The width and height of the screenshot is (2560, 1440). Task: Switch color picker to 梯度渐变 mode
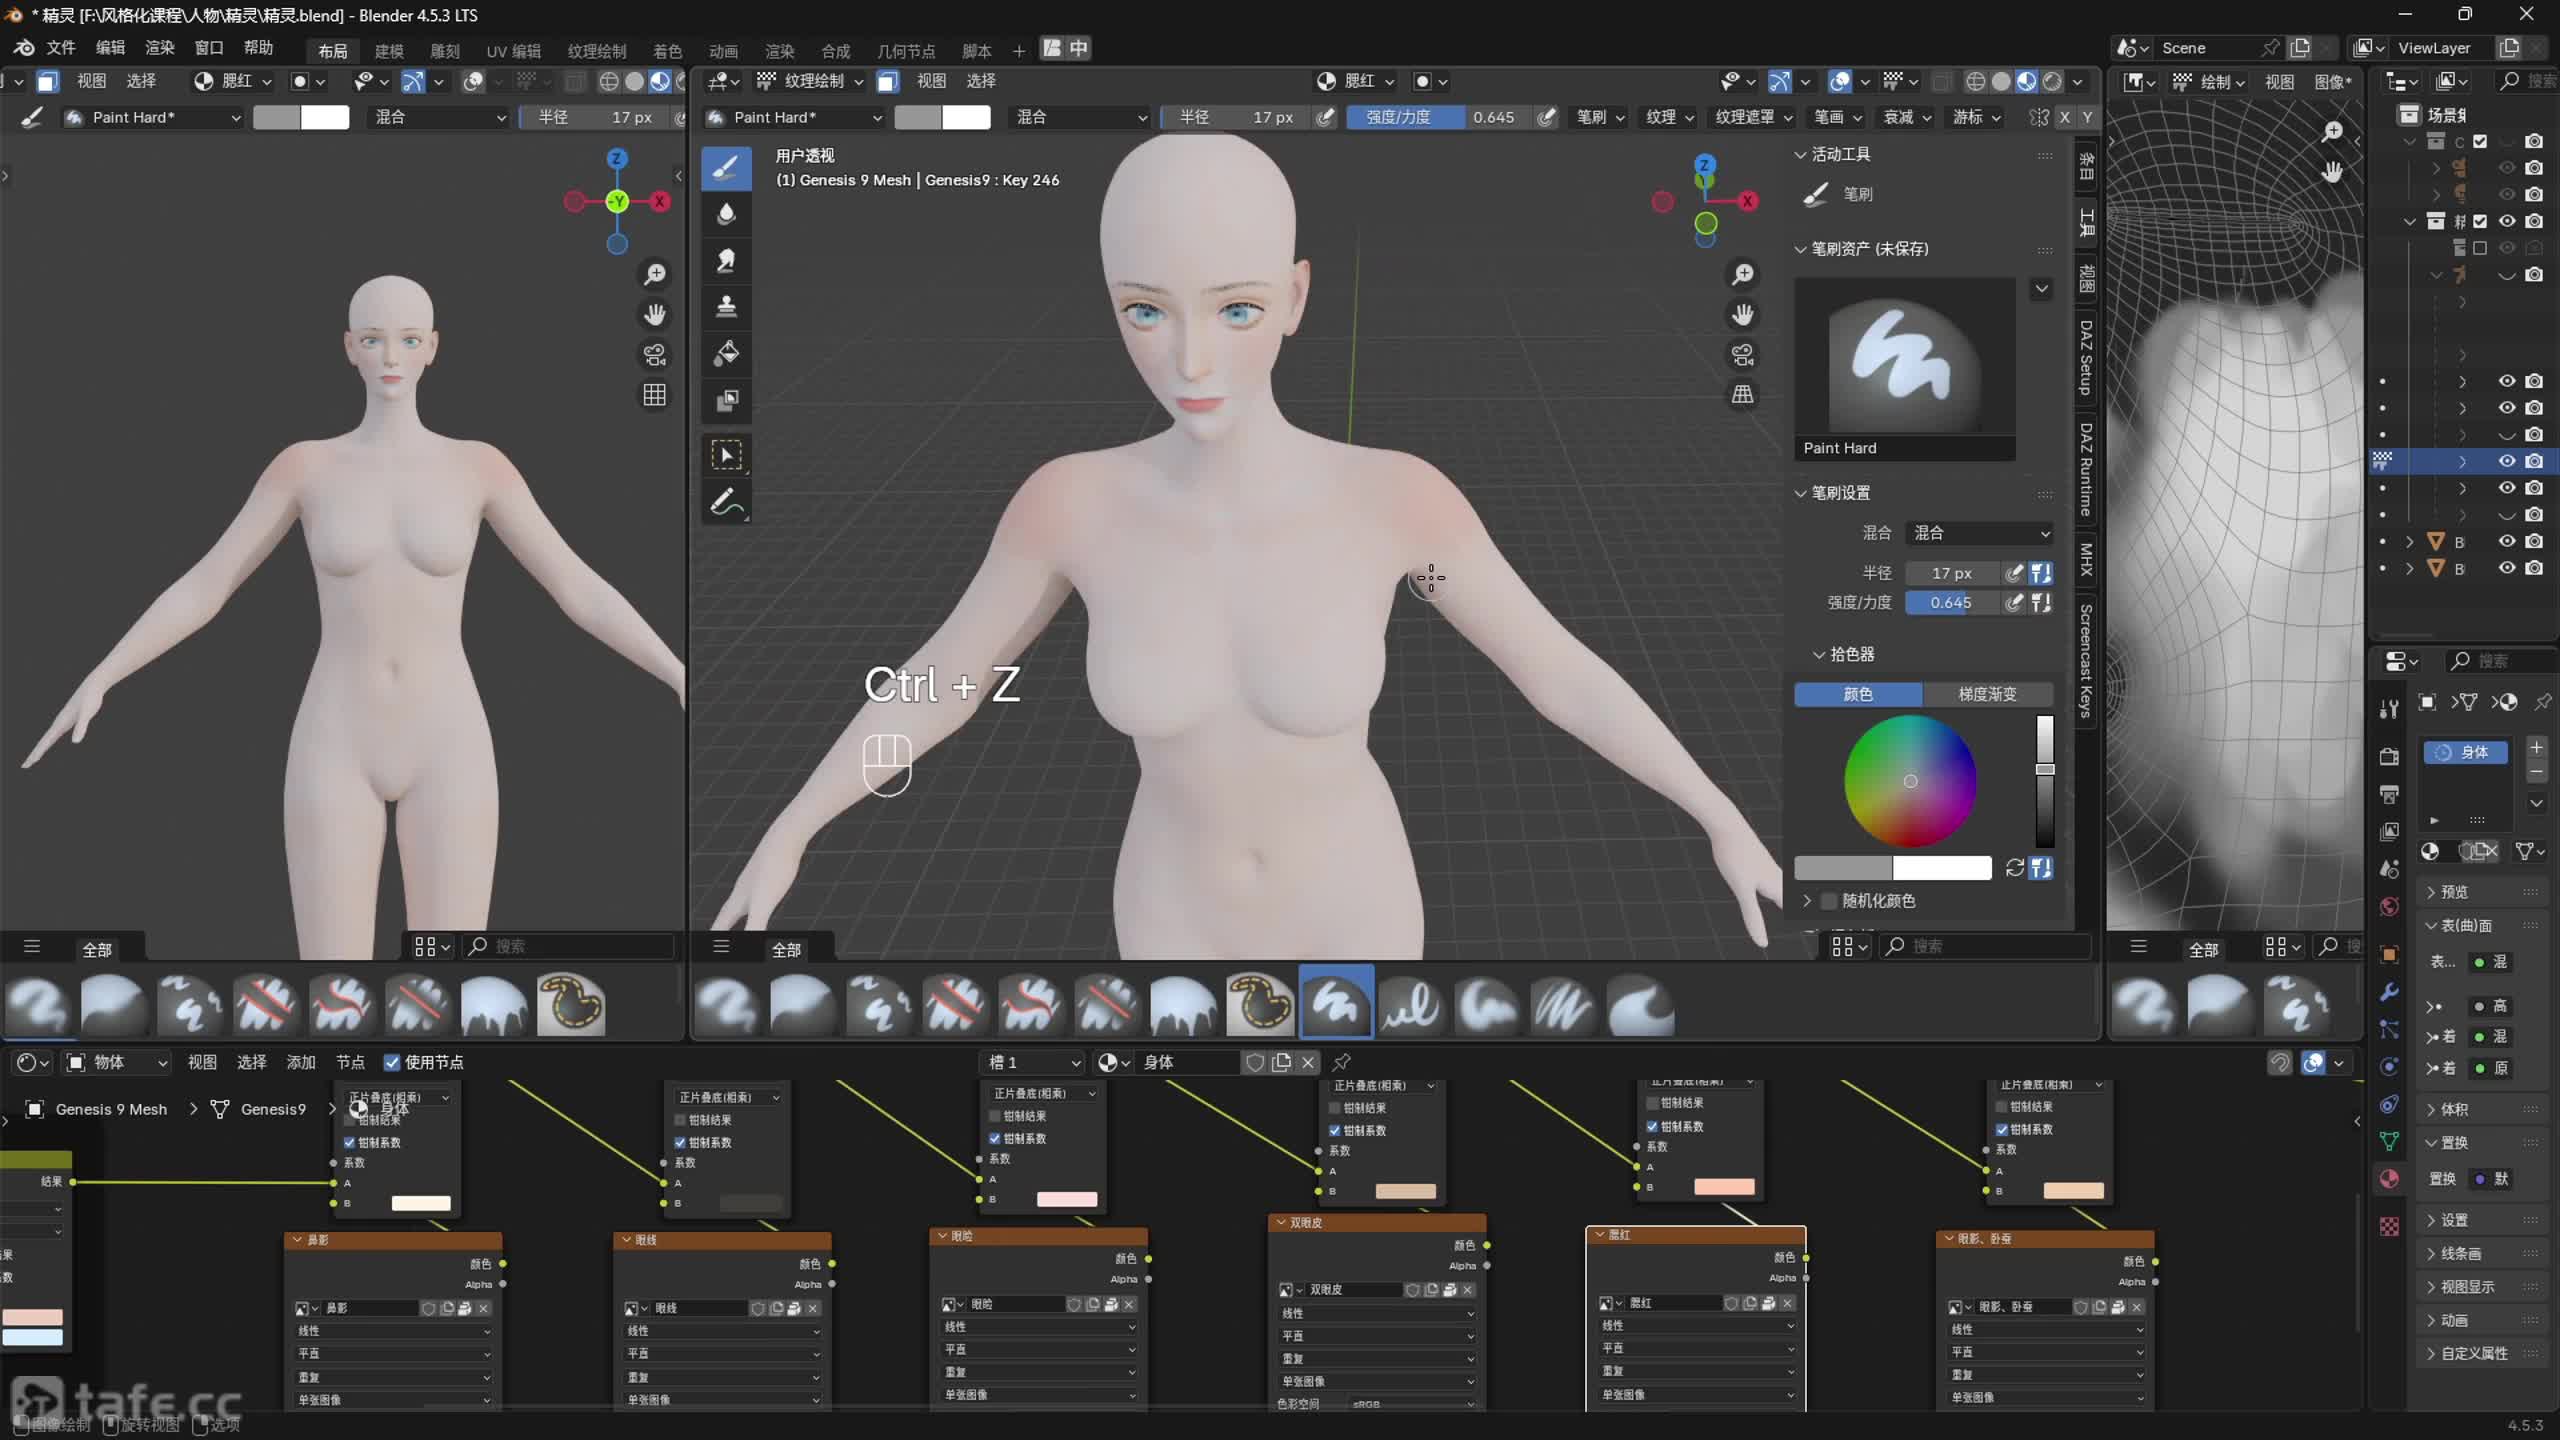click(x=1987, y=694)
